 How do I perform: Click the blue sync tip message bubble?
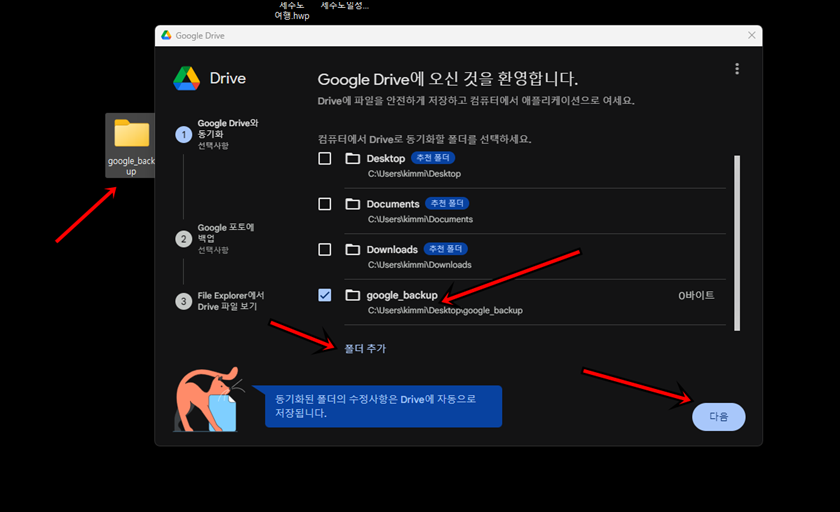click(x=383, y=406)
